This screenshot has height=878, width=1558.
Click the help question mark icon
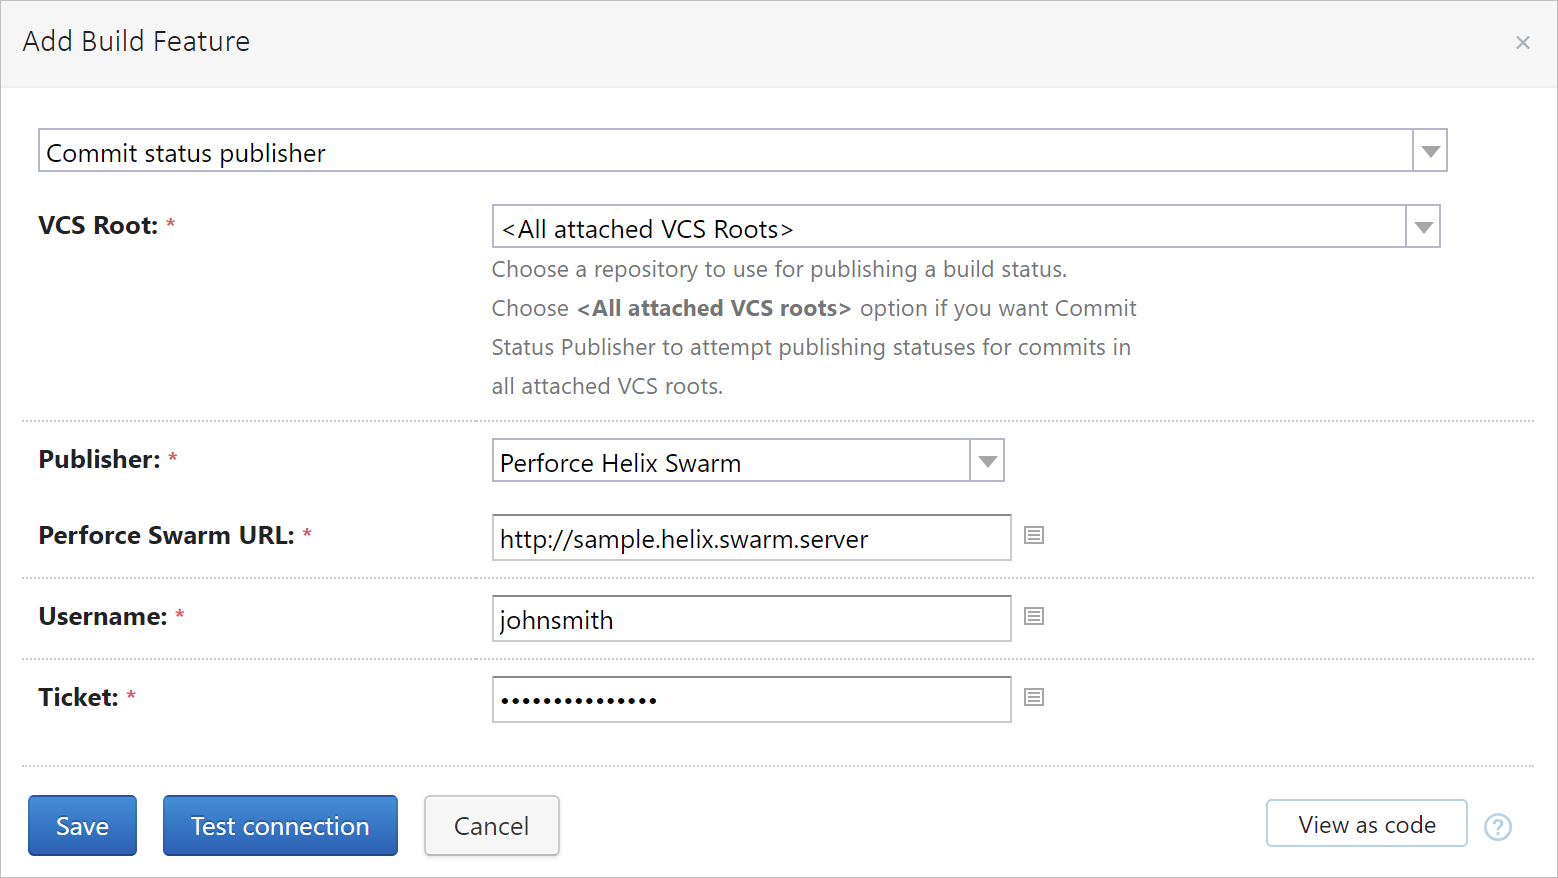click(1497, 827)
